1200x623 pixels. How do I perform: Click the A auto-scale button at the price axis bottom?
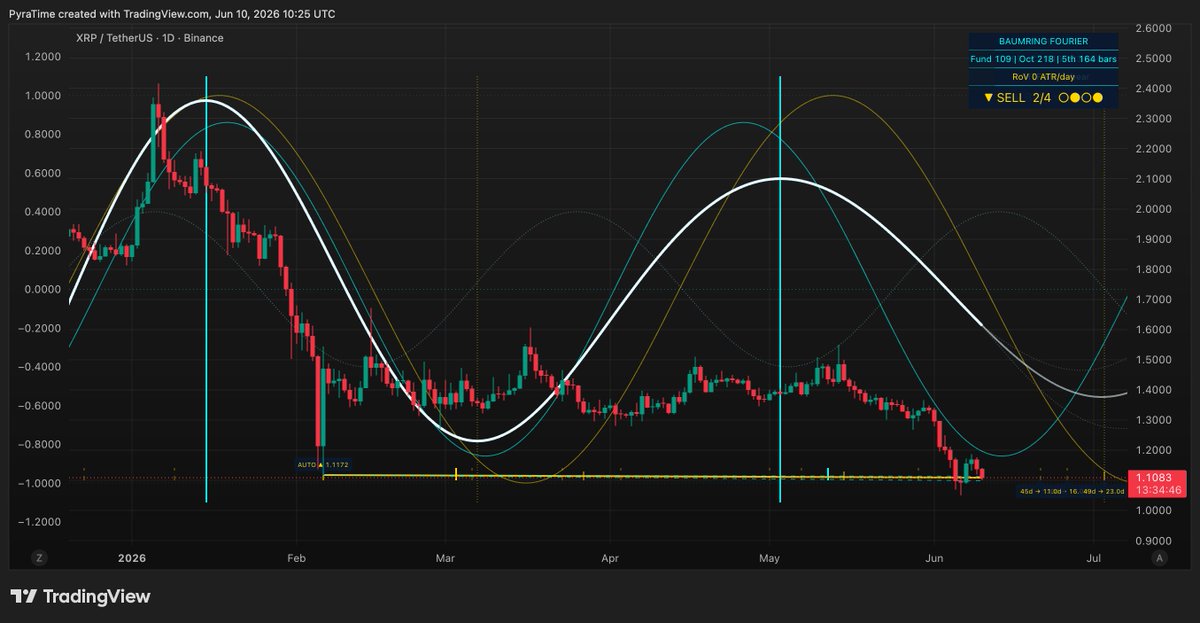tap(1159, 557)
